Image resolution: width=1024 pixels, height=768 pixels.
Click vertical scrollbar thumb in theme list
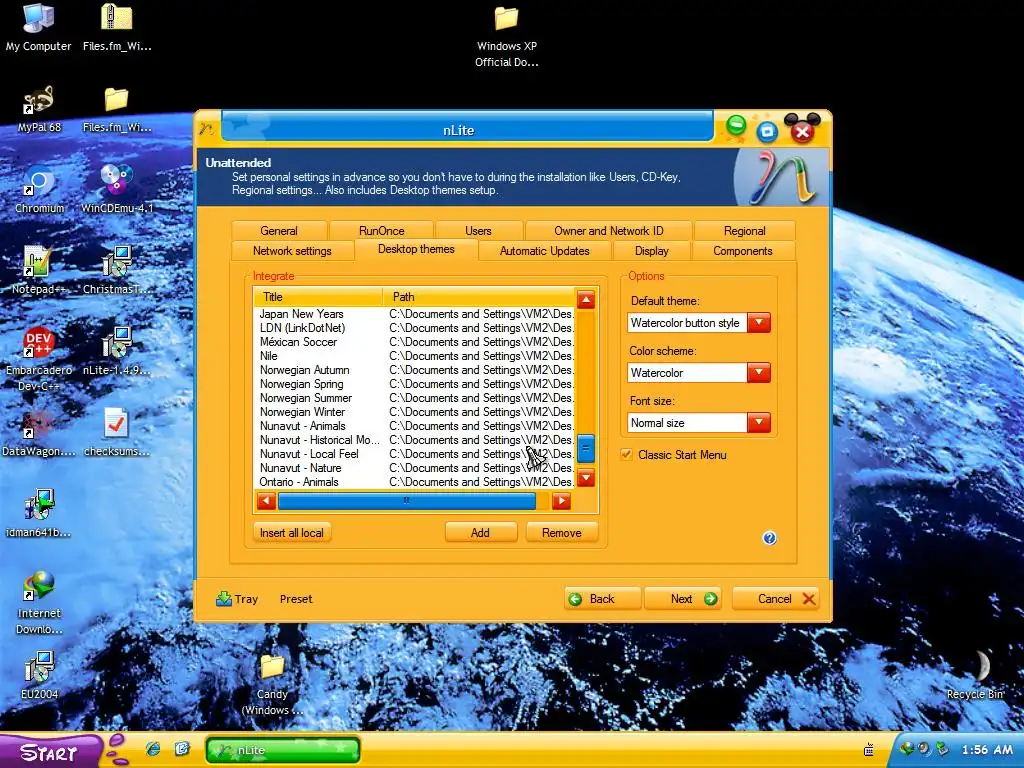pyautogui.click(x=586, y=449)
